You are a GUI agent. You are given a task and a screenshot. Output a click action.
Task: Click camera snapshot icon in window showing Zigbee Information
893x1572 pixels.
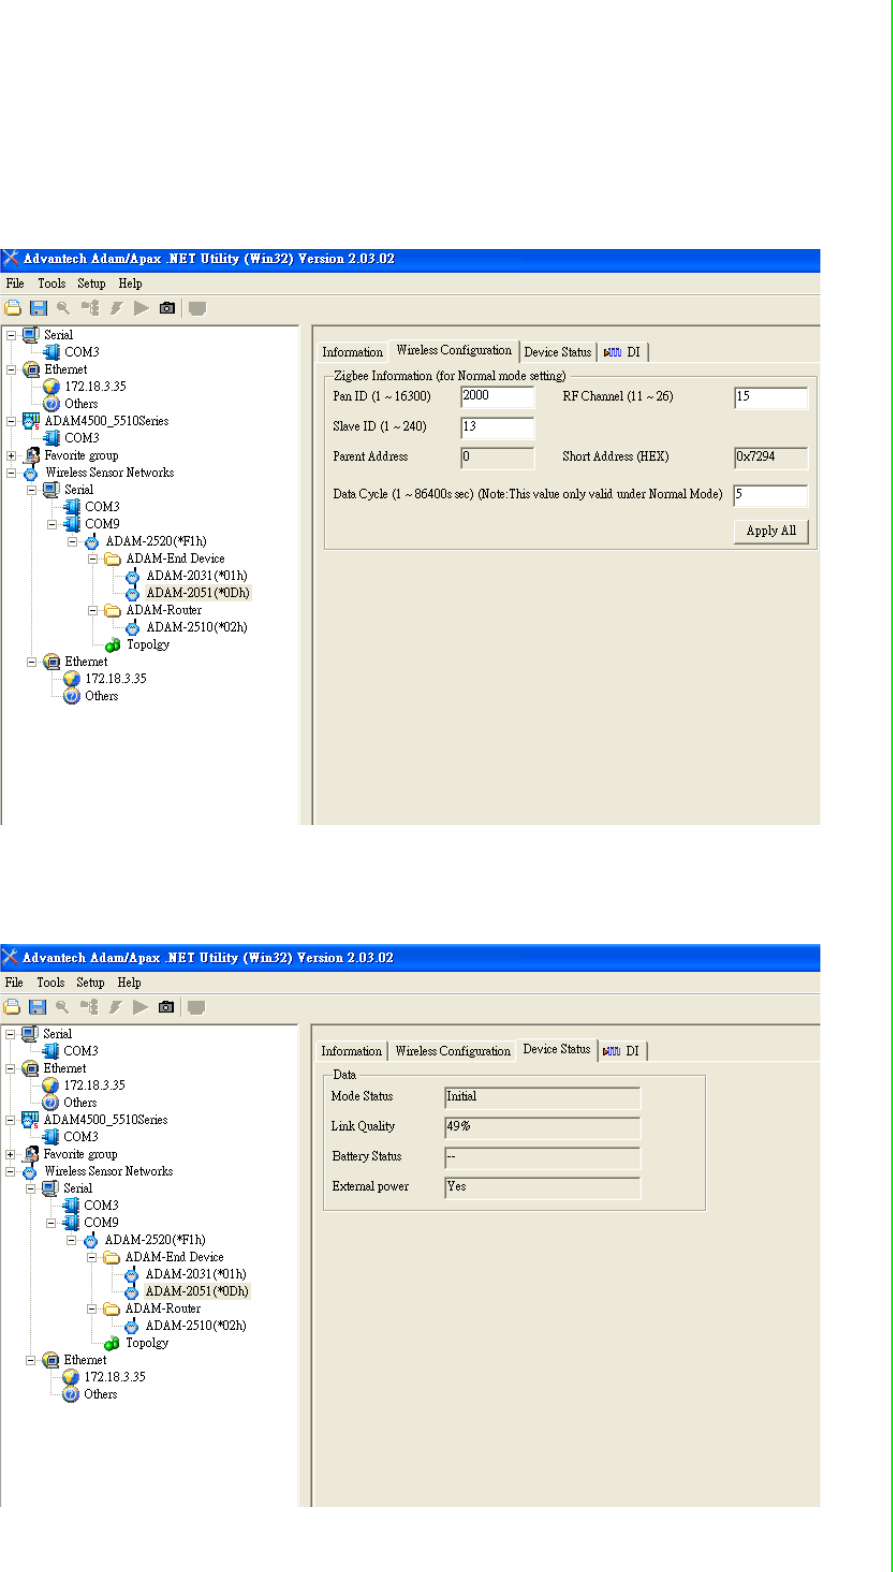point(167,308)
